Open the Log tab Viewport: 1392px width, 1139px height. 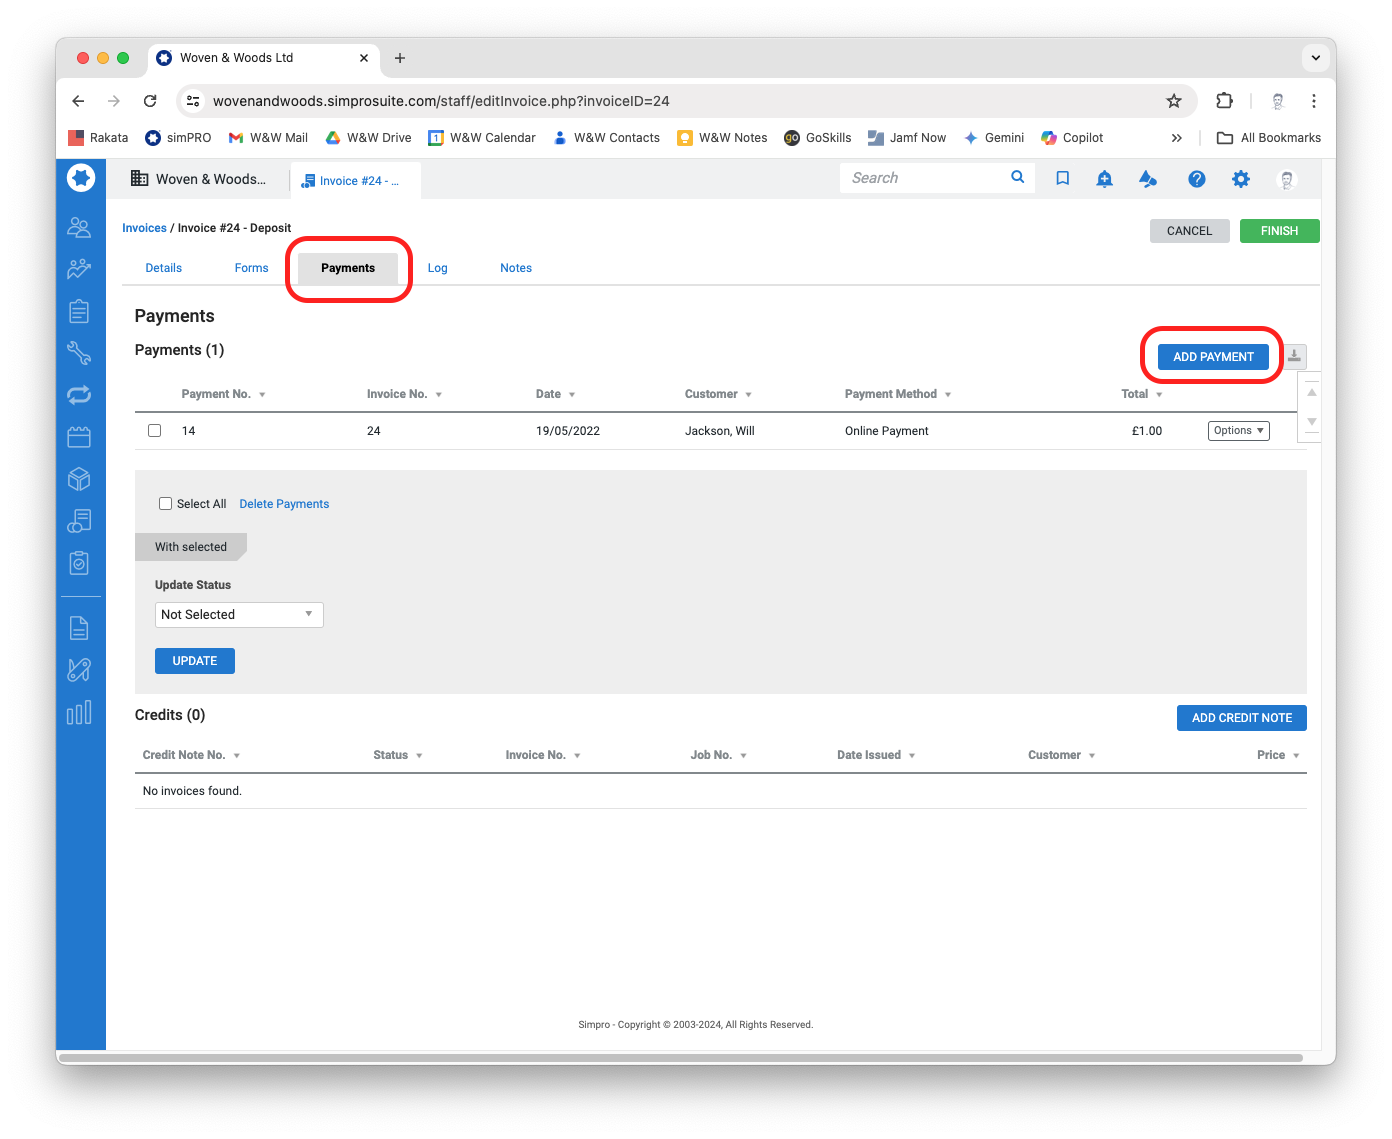437,268
